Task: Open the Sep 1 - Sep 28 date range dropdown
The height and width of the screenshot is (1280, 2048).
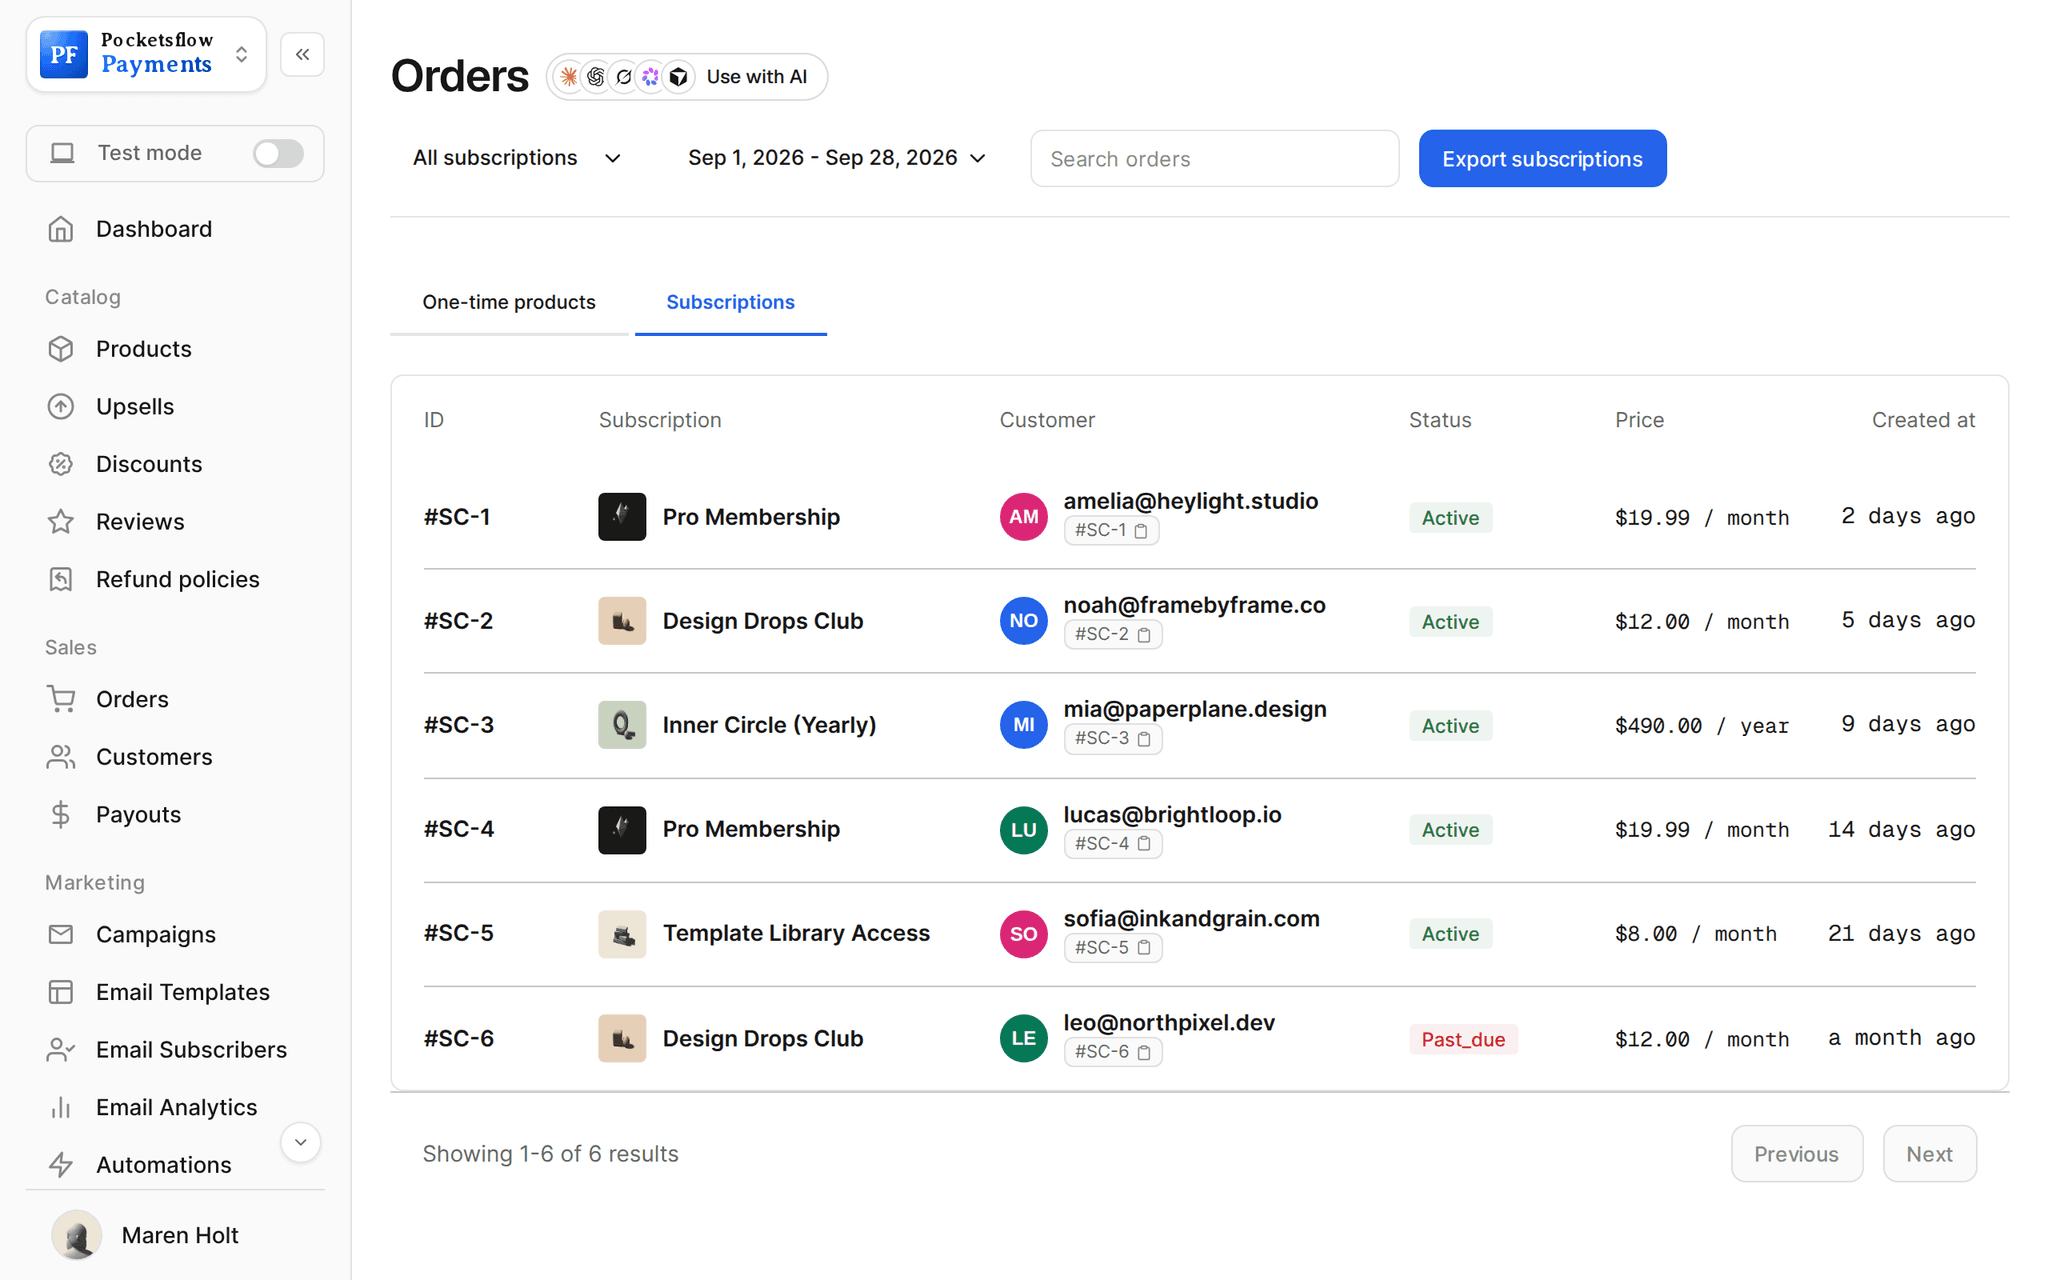Action: click(837, 158)
